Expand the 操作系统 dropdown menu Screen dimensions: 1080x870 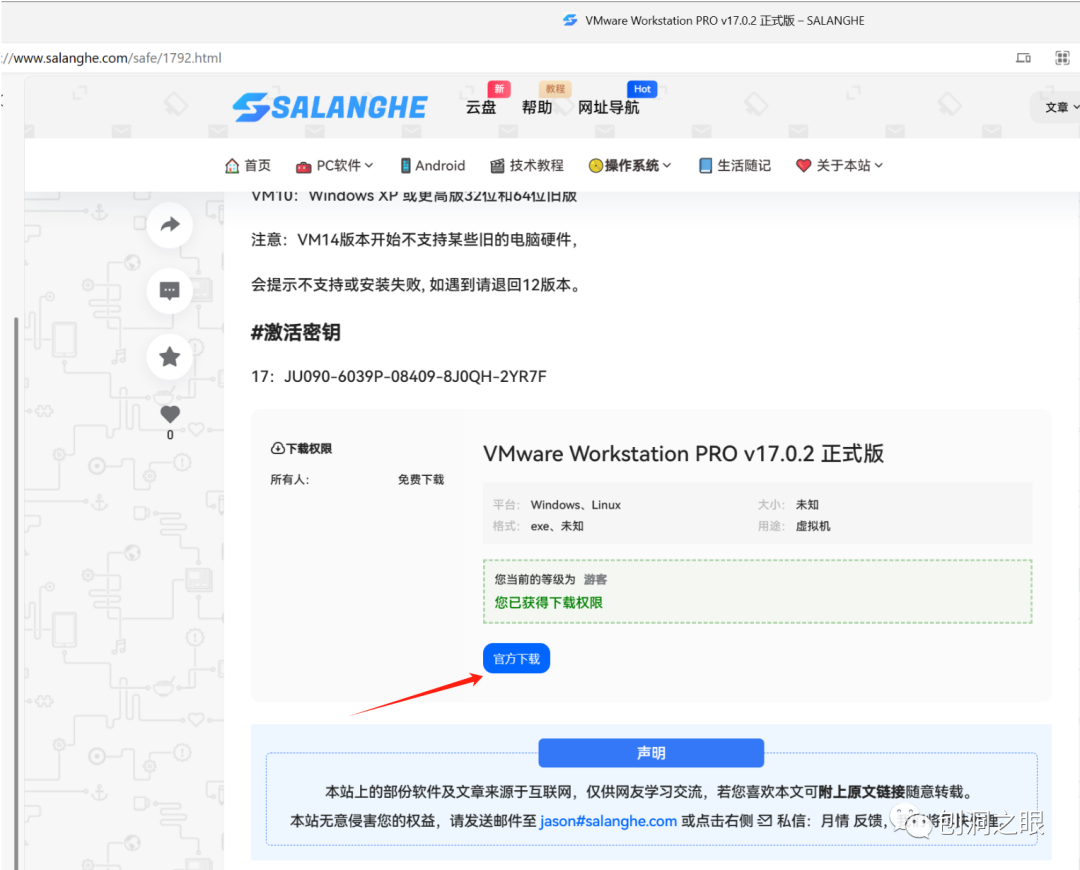pyautogui.click(x=630, y=165)
